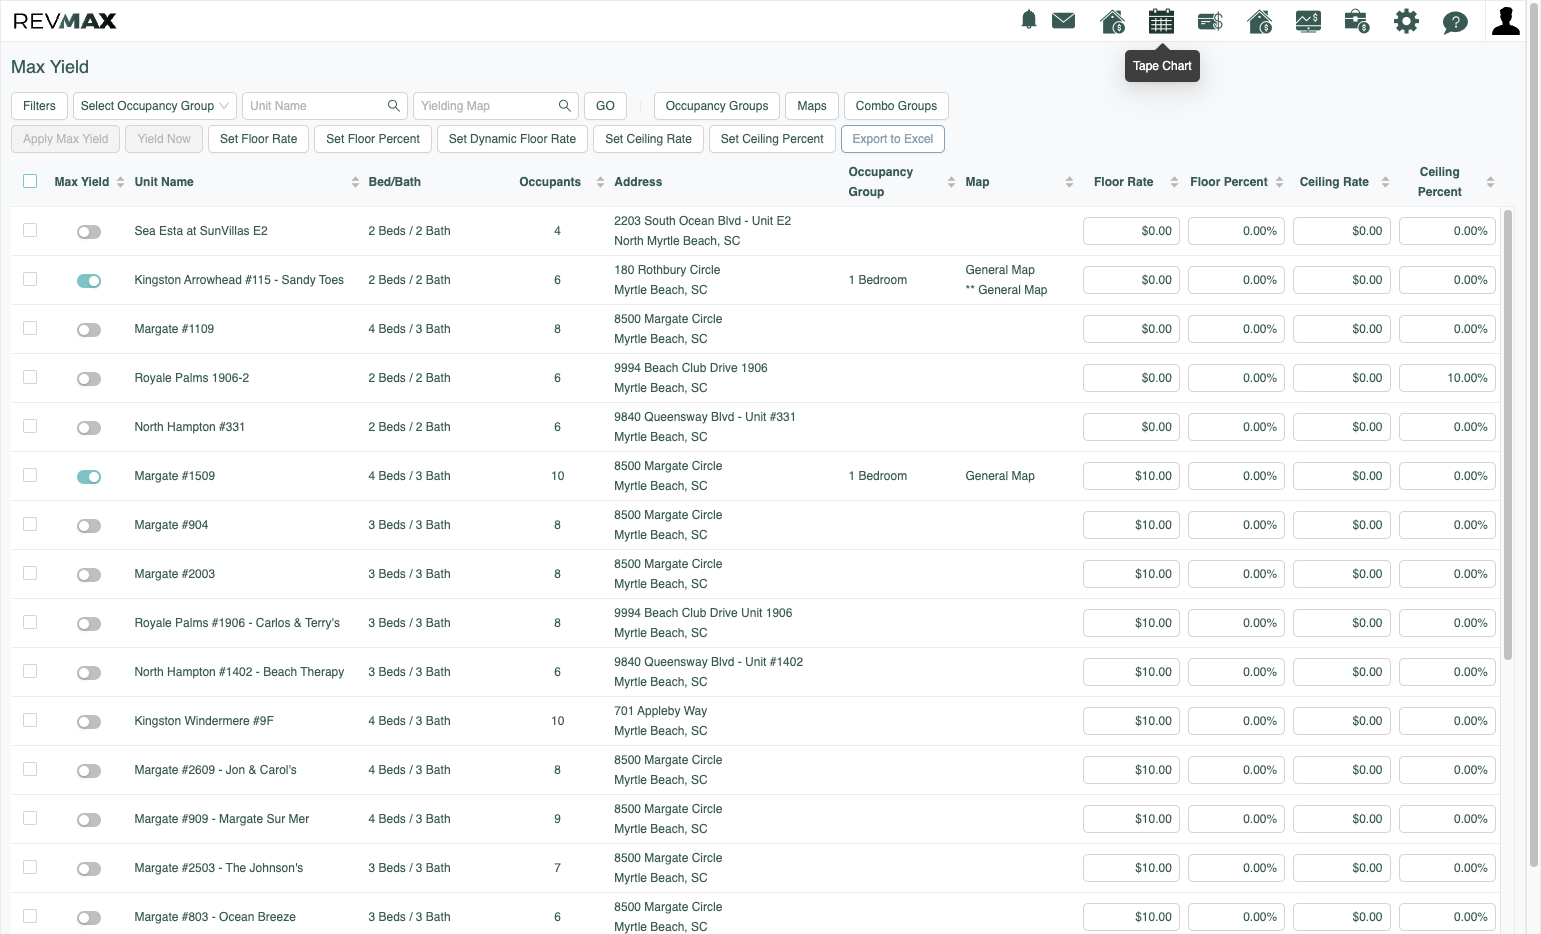
Task: Open the user profile silhouette icon
Action: click(1505, 20)
